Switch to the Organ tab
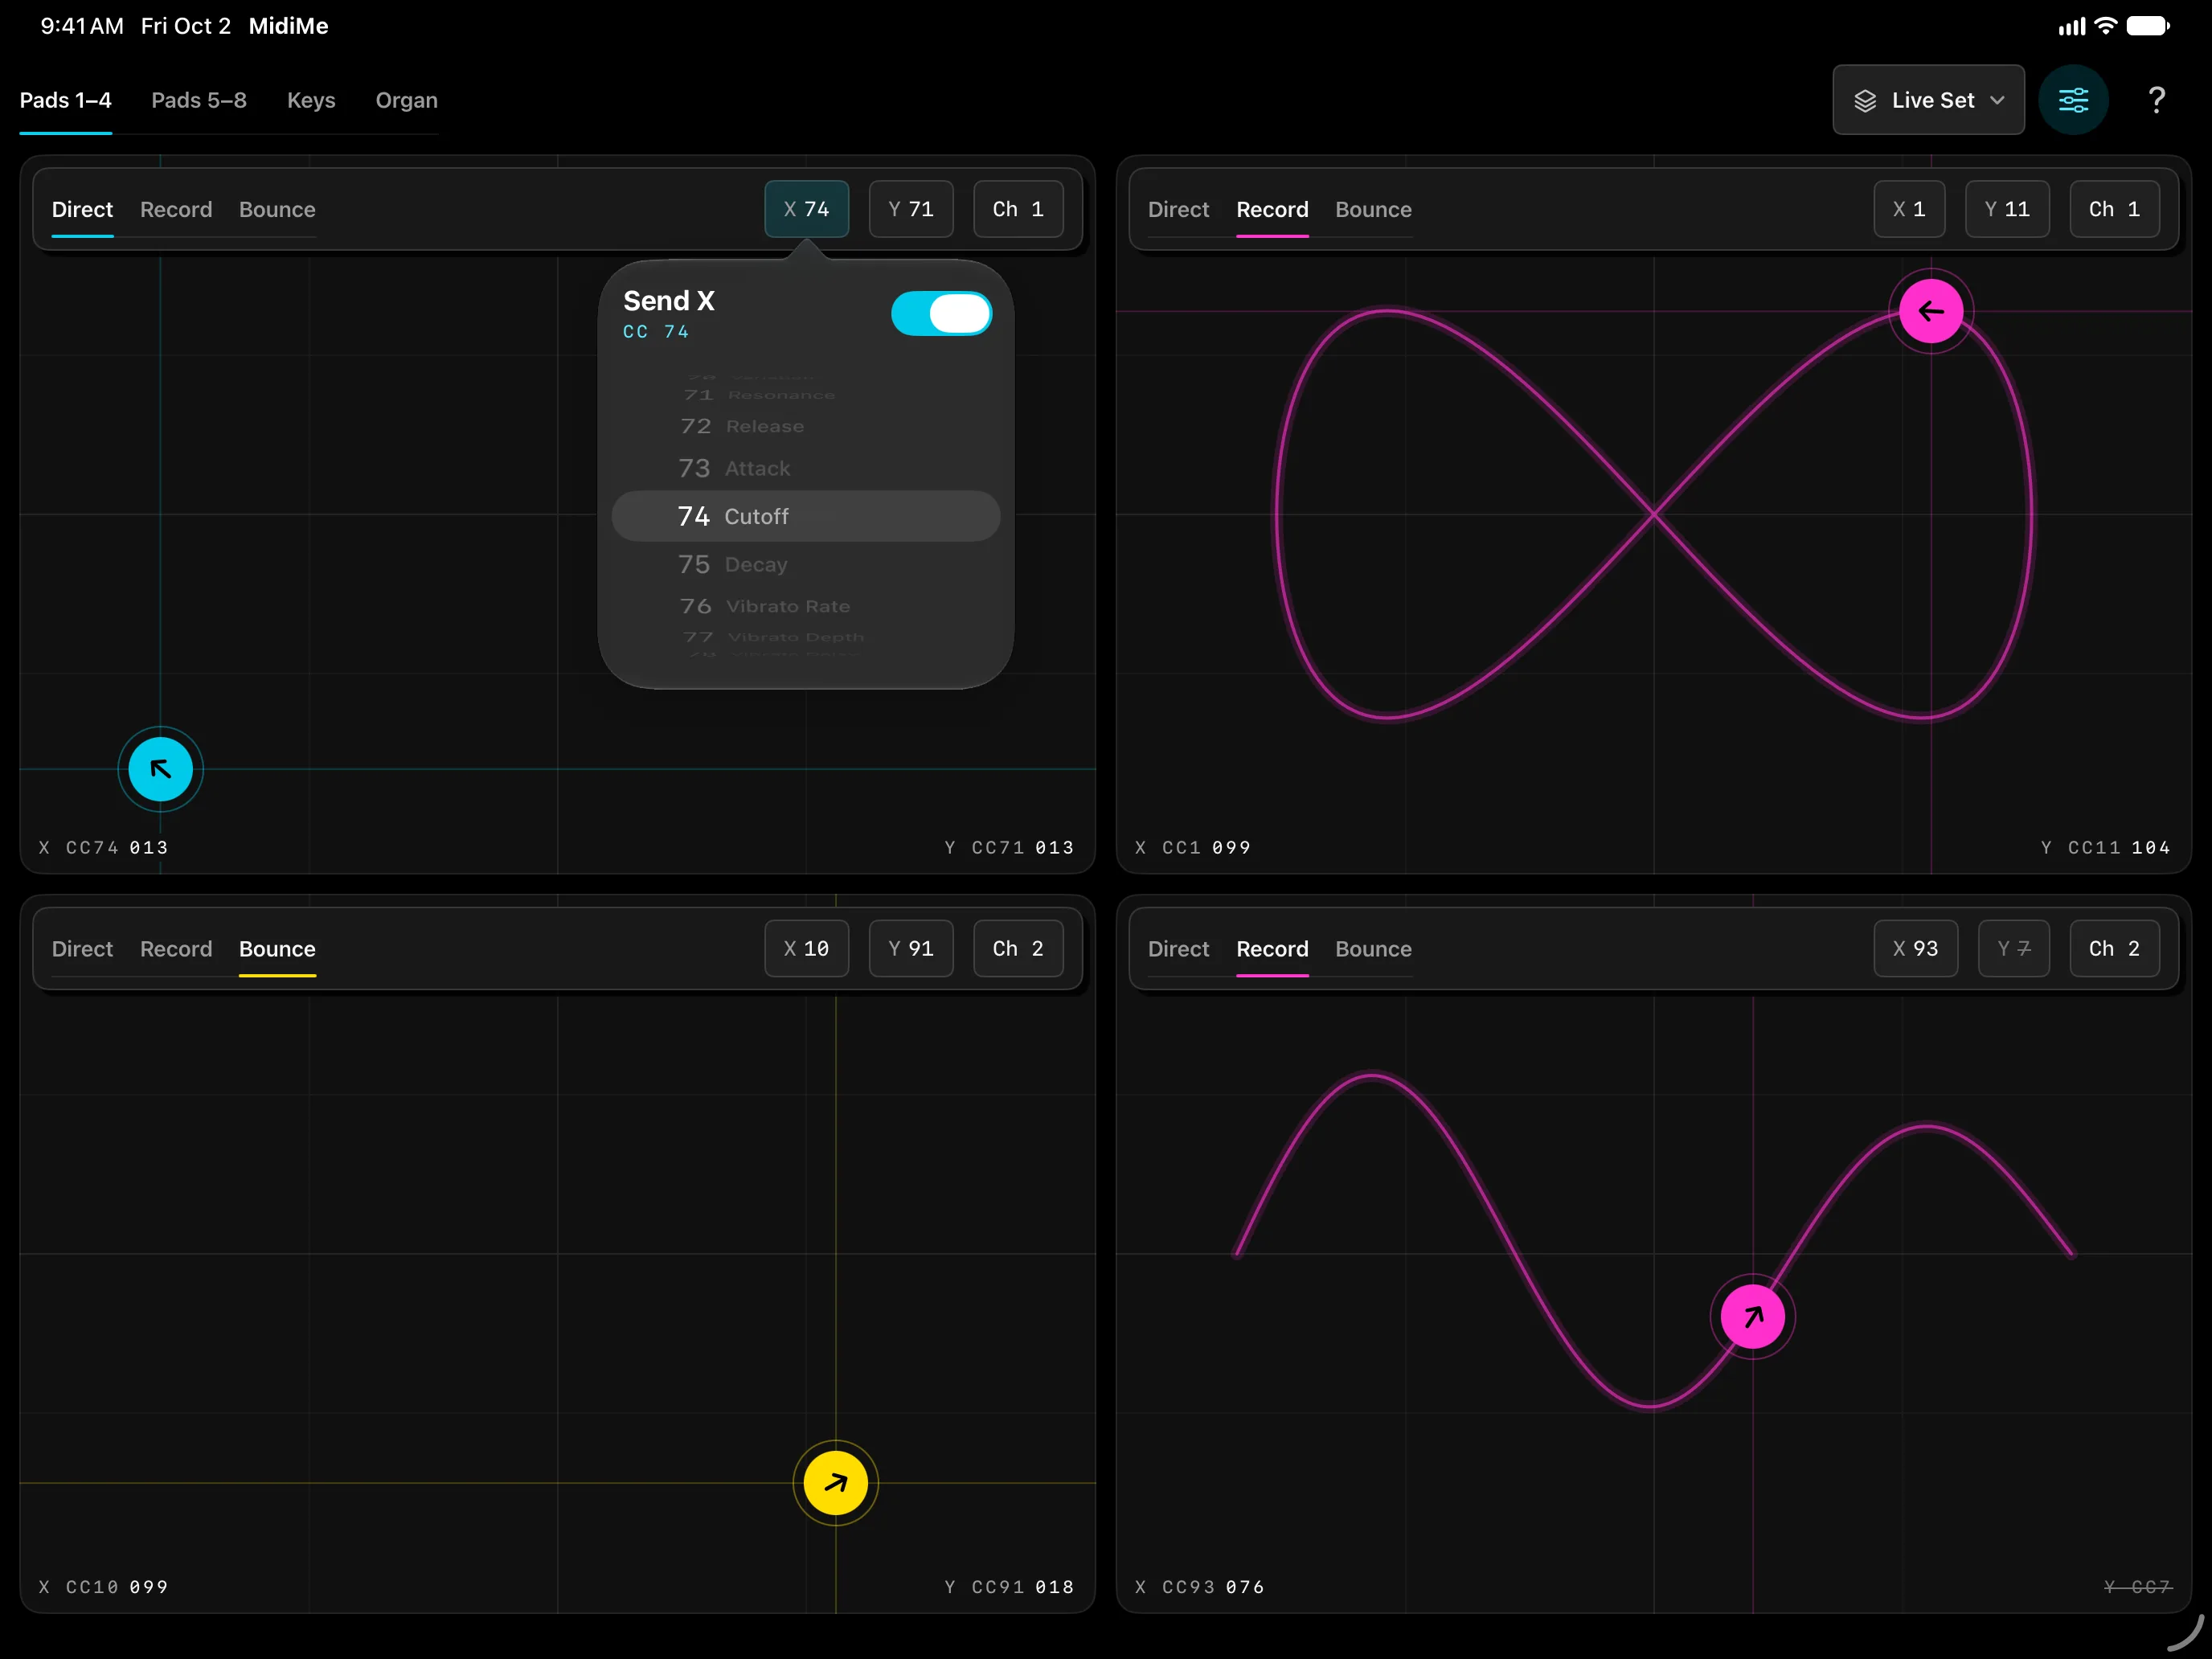This screenshot has height=1659, width=2212. [x=406, y=100]
